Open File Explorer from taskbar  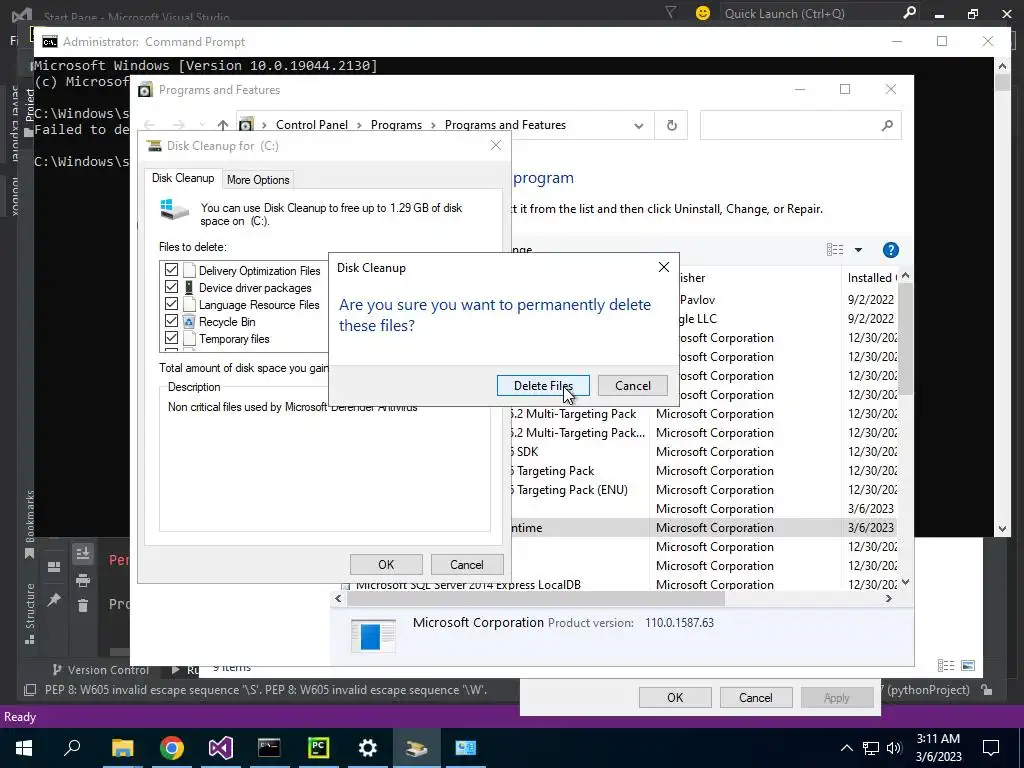(x=122, y=748)
